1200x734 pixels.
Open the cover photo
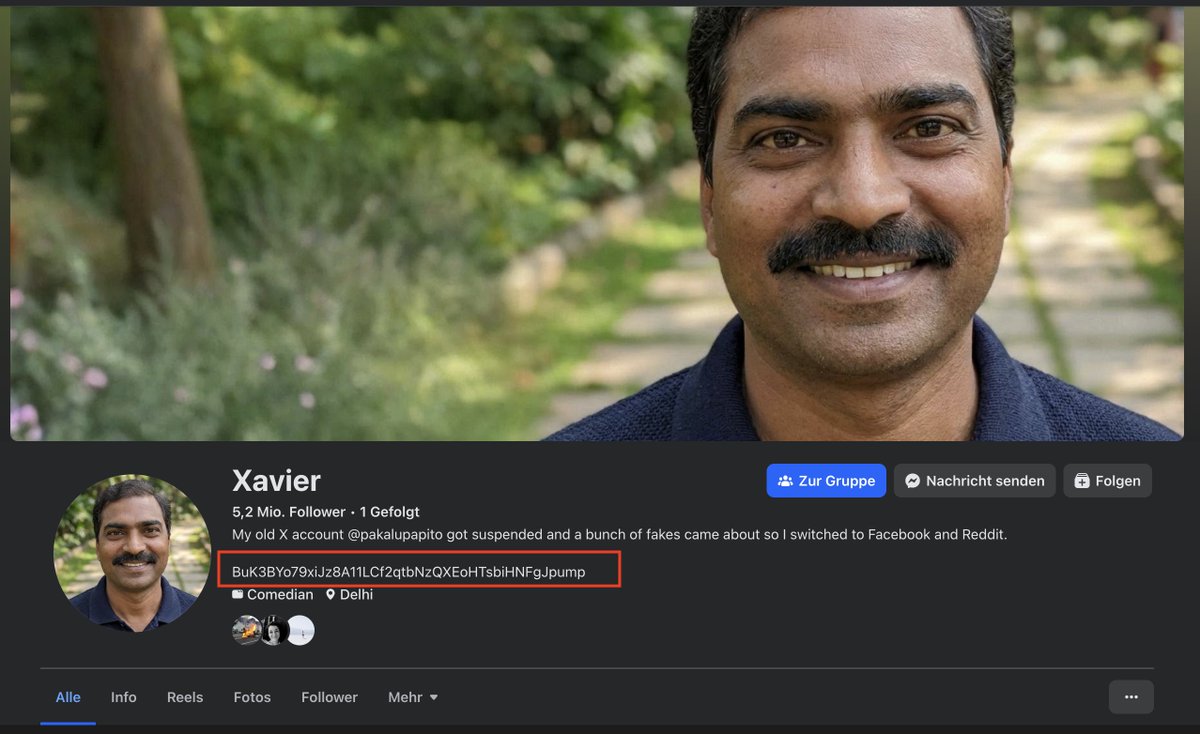coord(597,222)
